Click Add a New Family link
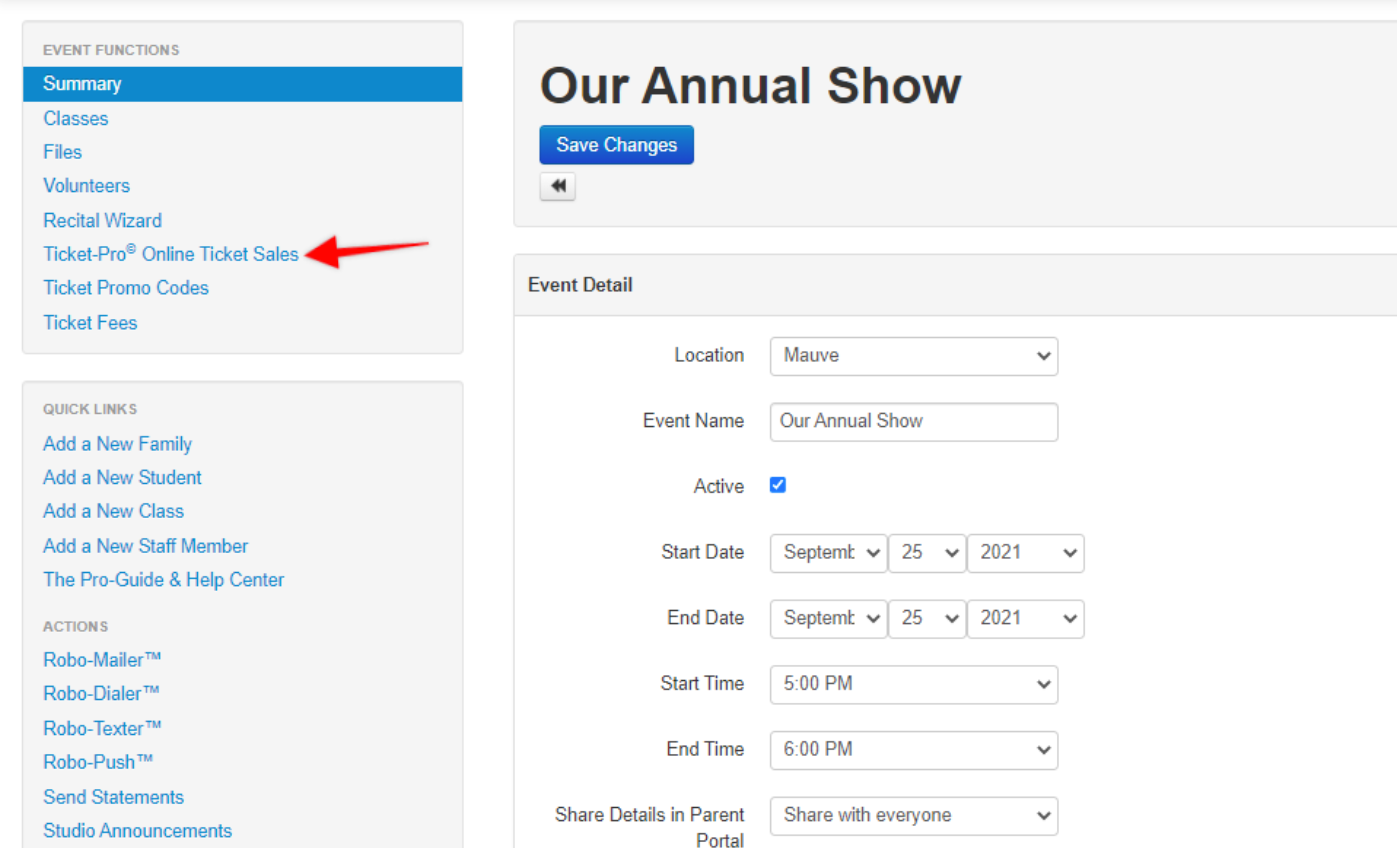Screen dimensions: 1400x848 coord(117,444)
